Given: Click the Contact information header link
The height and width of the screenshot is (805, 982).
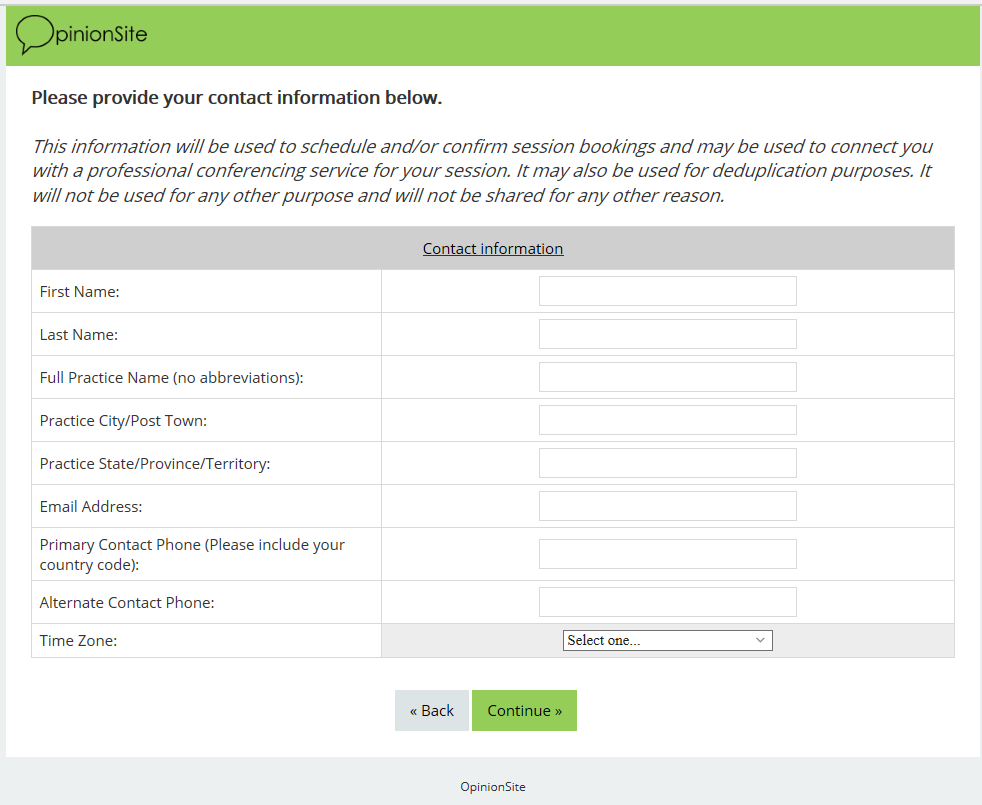Looking at the screenshot, I should (x=493, y=249).
